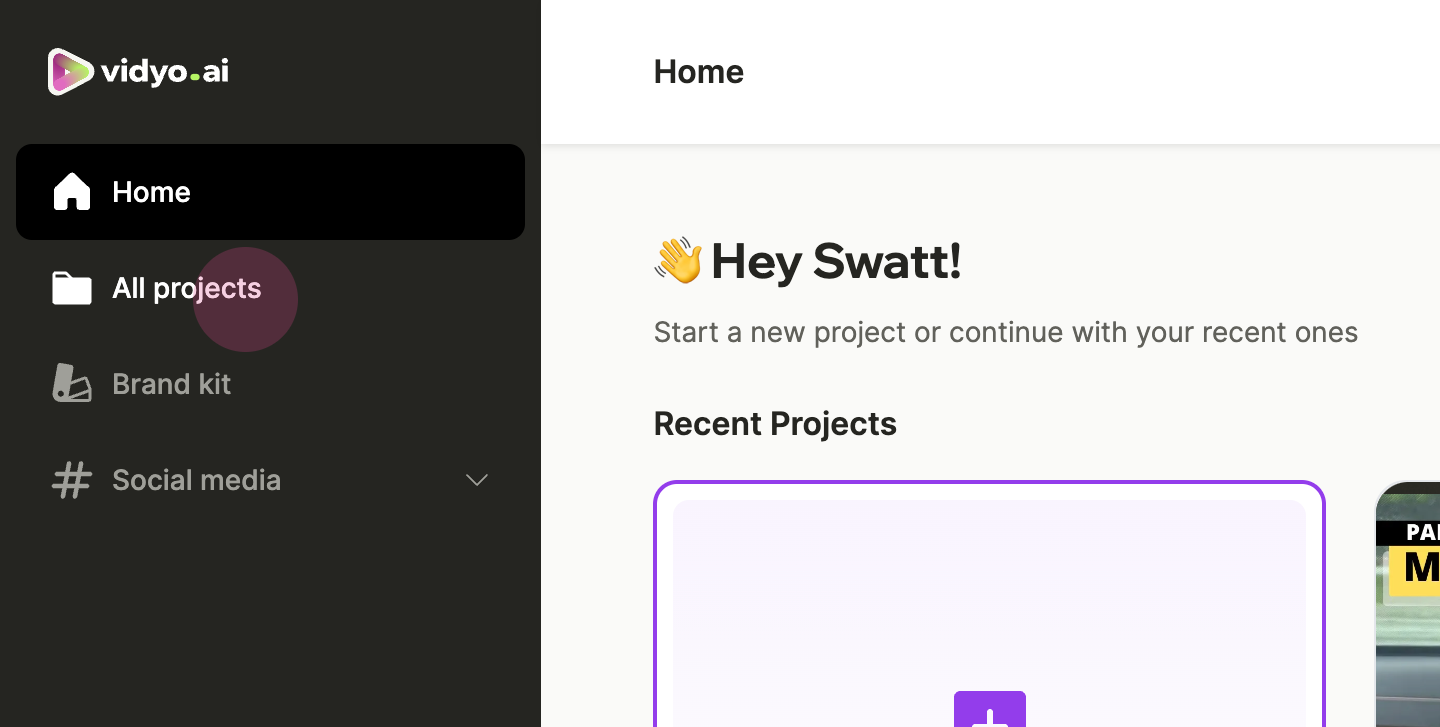Open the Brand kit sidebar entry
The width and height of the screenshot is (1440, 727).
270,384
